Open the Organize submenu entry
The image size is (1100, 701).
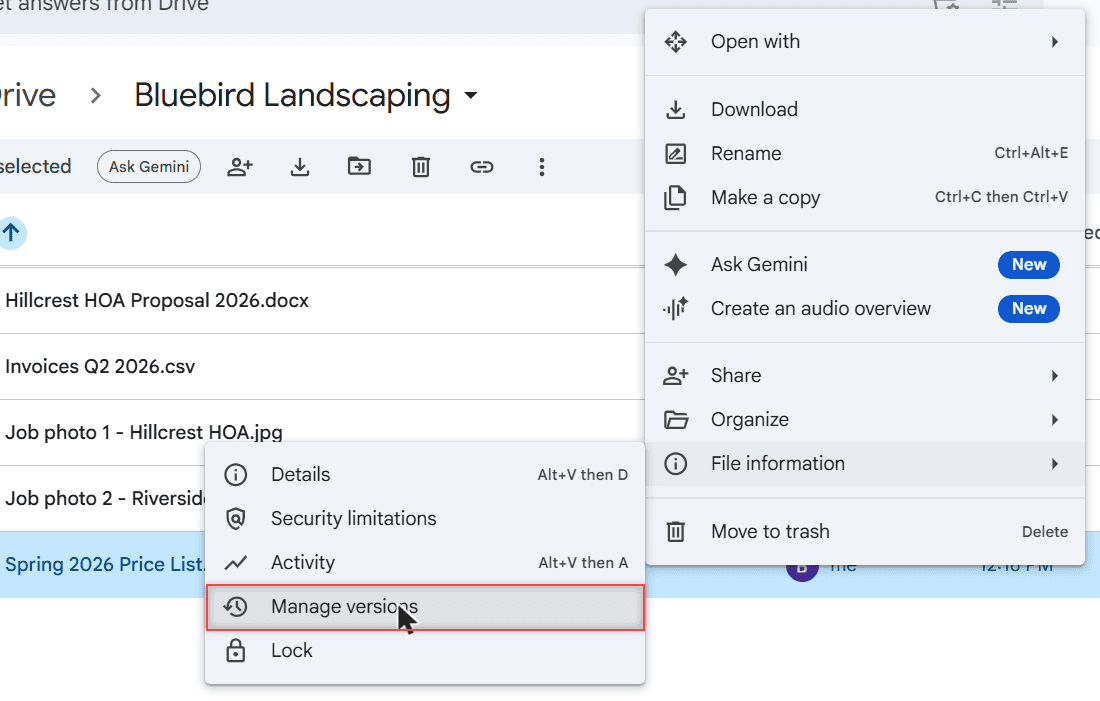tap(865, 420)
